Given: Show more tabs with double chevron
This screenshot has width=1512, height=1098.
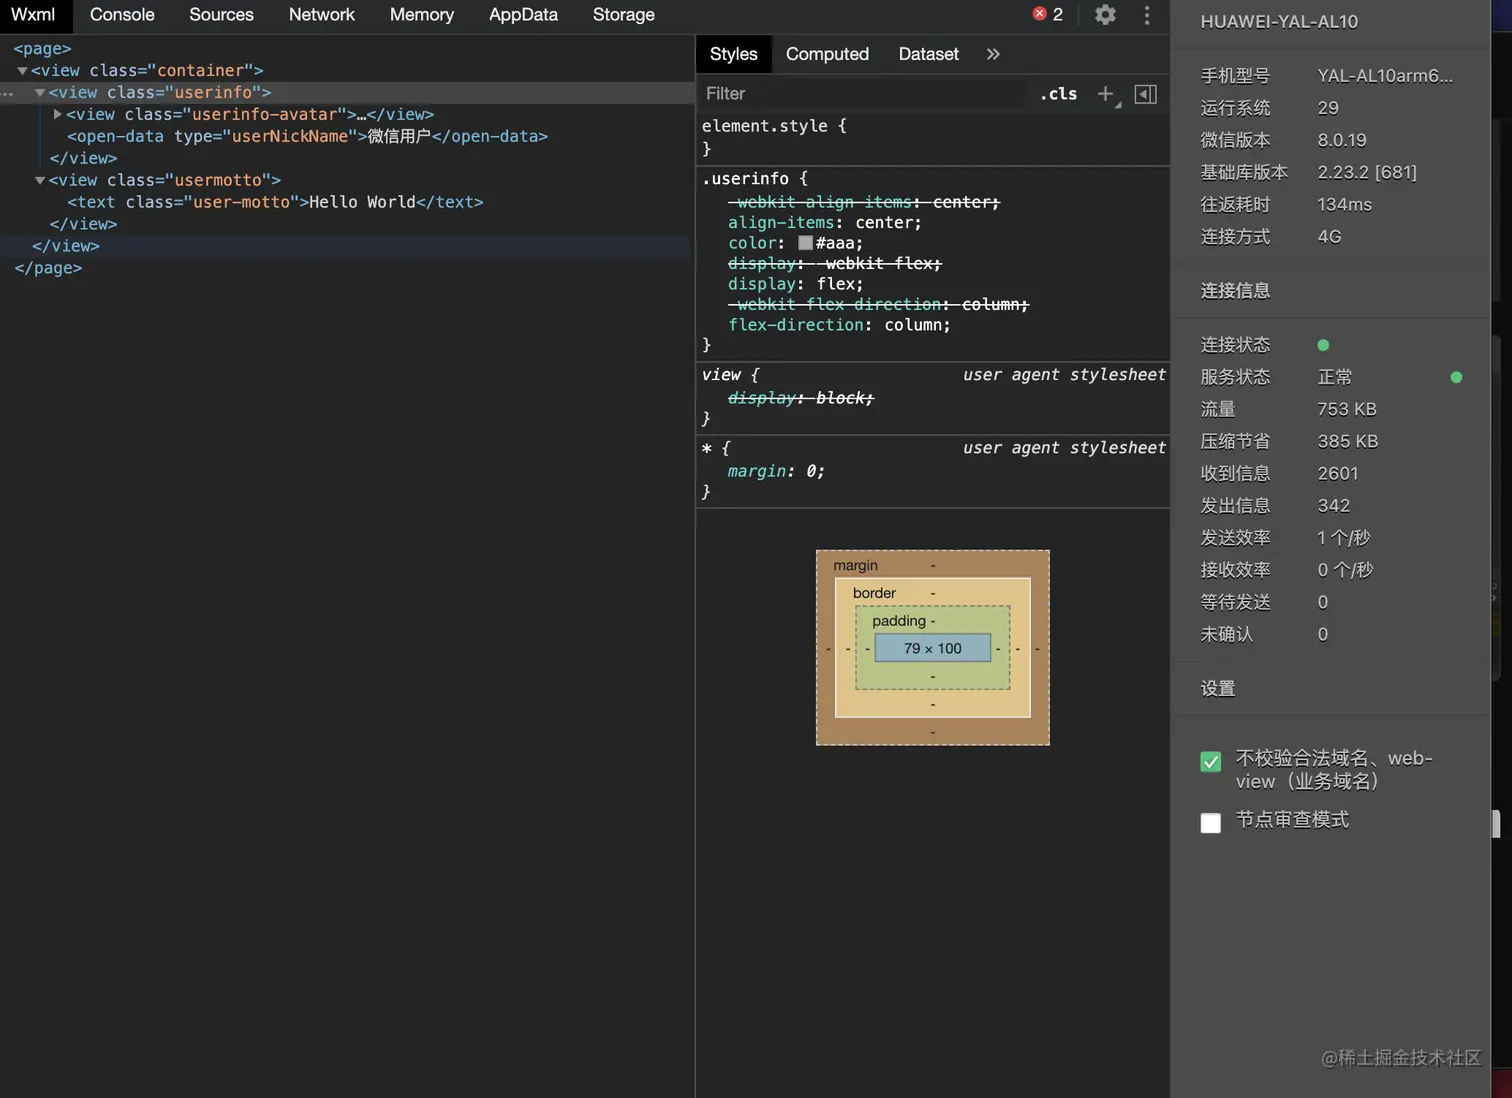Looking at the screenshot, I should tap(993, 54).
